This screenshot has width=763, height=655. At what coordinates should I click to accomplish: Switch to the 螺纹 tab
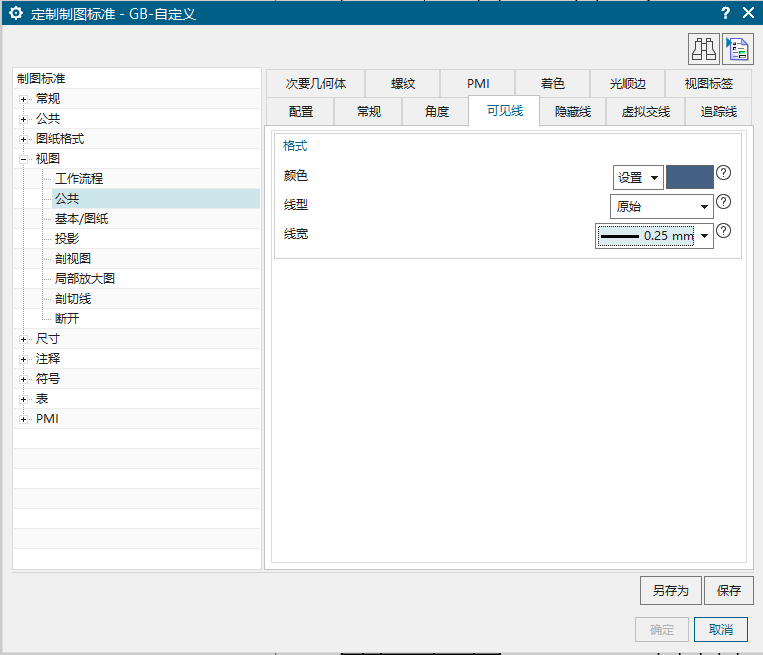[x=403, y=84]
